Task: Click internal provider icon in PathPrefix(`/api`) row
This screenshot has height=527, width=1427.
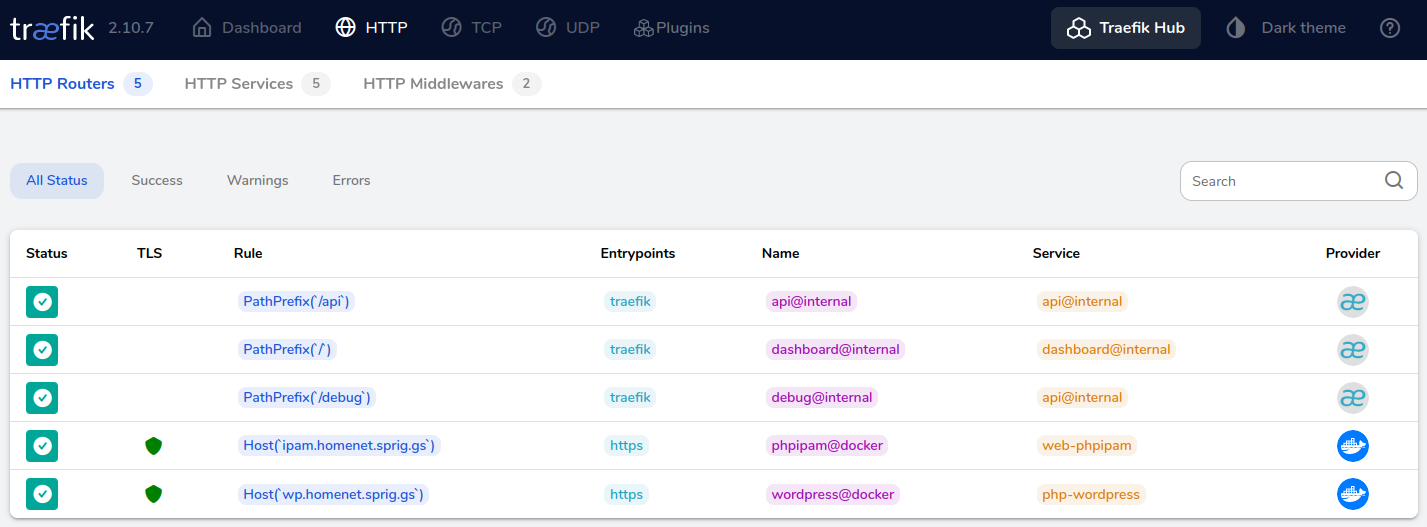Action: pos(1353,302)
